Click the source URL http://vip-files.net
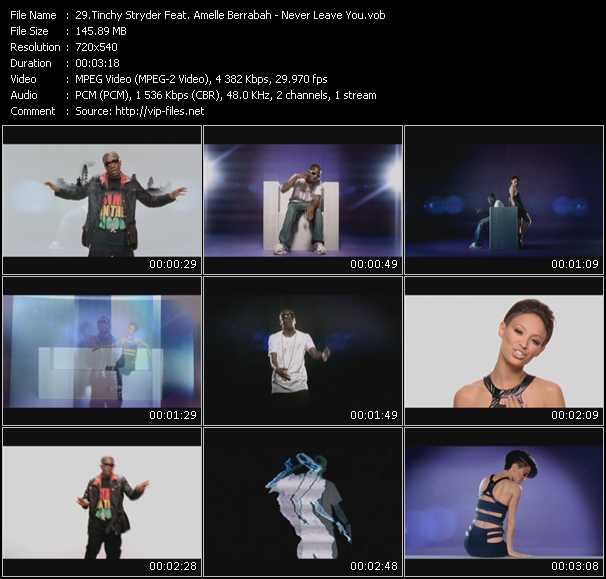Screen dimensions: 606x579 tap(160, 111)
